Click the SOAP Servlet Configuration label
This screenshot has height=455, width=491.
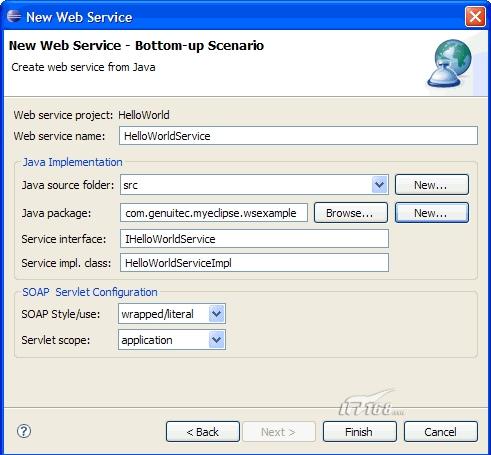pyautogui.click(x=90, y=292)
